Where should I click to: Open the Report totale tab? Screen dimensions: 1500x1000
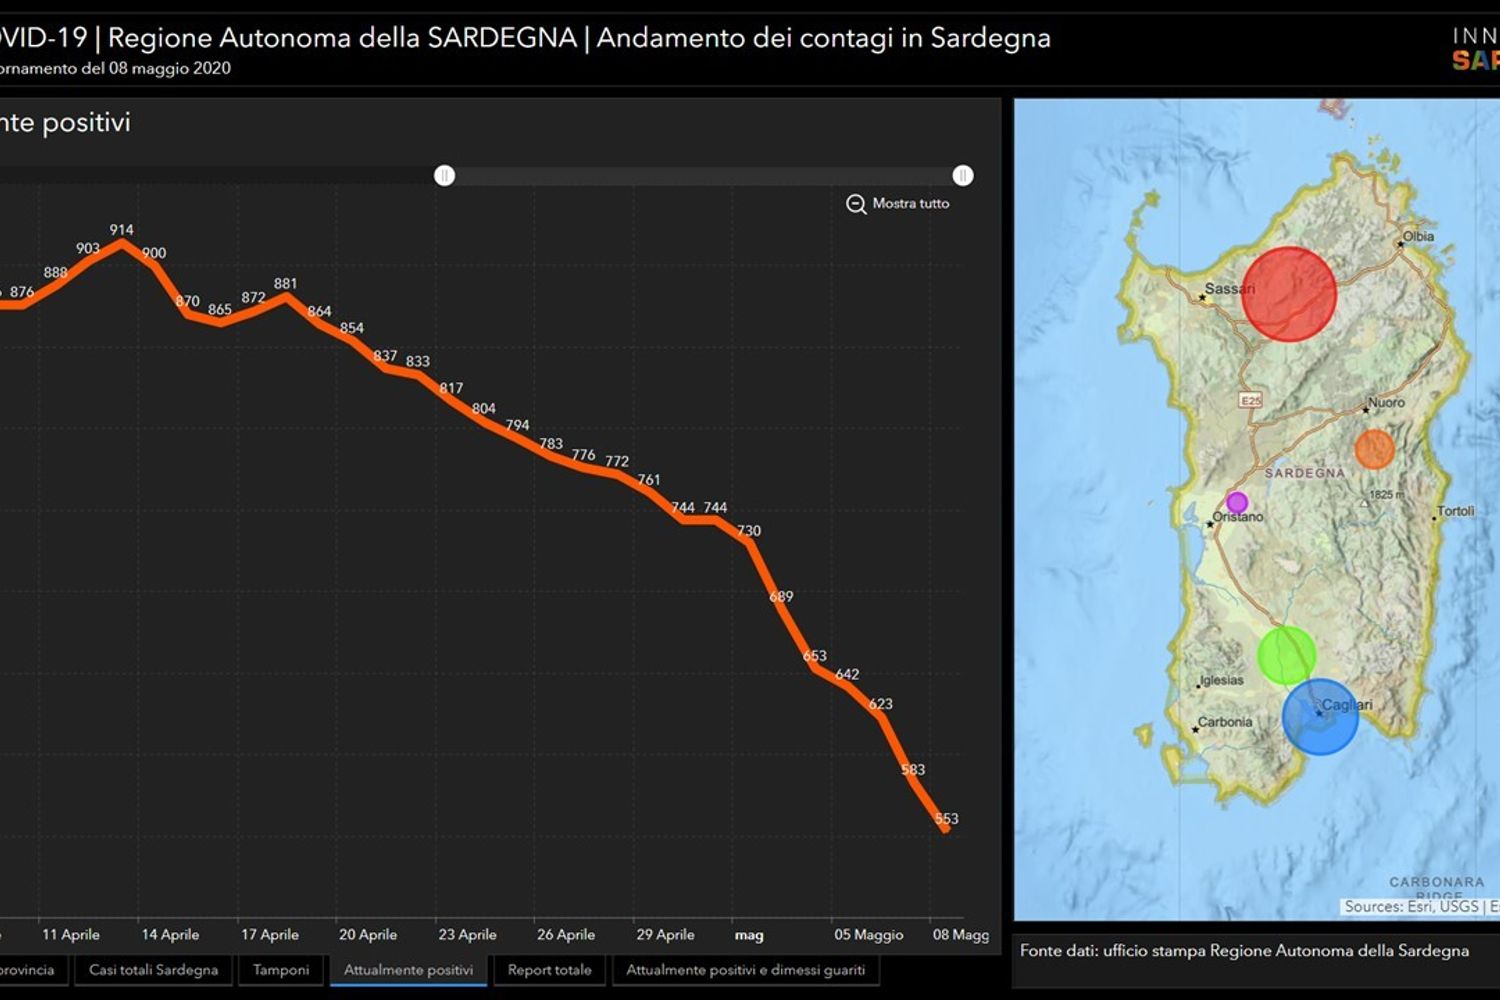point(549,970)
